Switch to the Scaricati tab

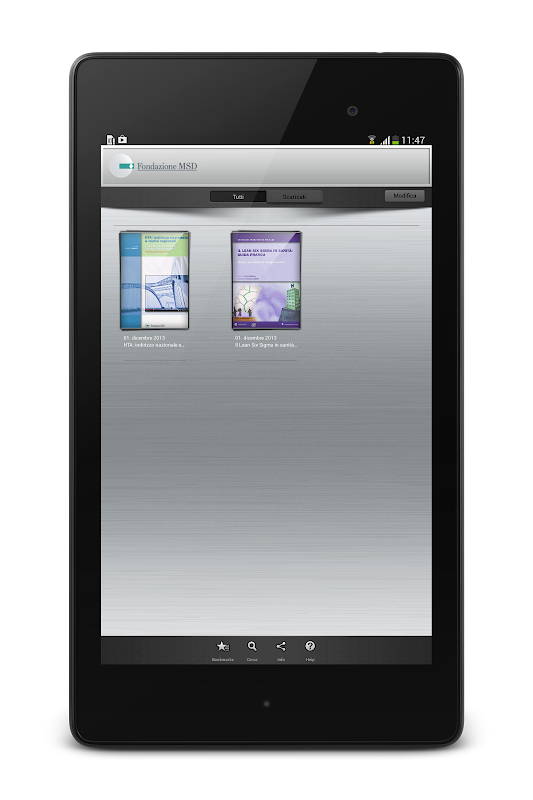(294, 196)
